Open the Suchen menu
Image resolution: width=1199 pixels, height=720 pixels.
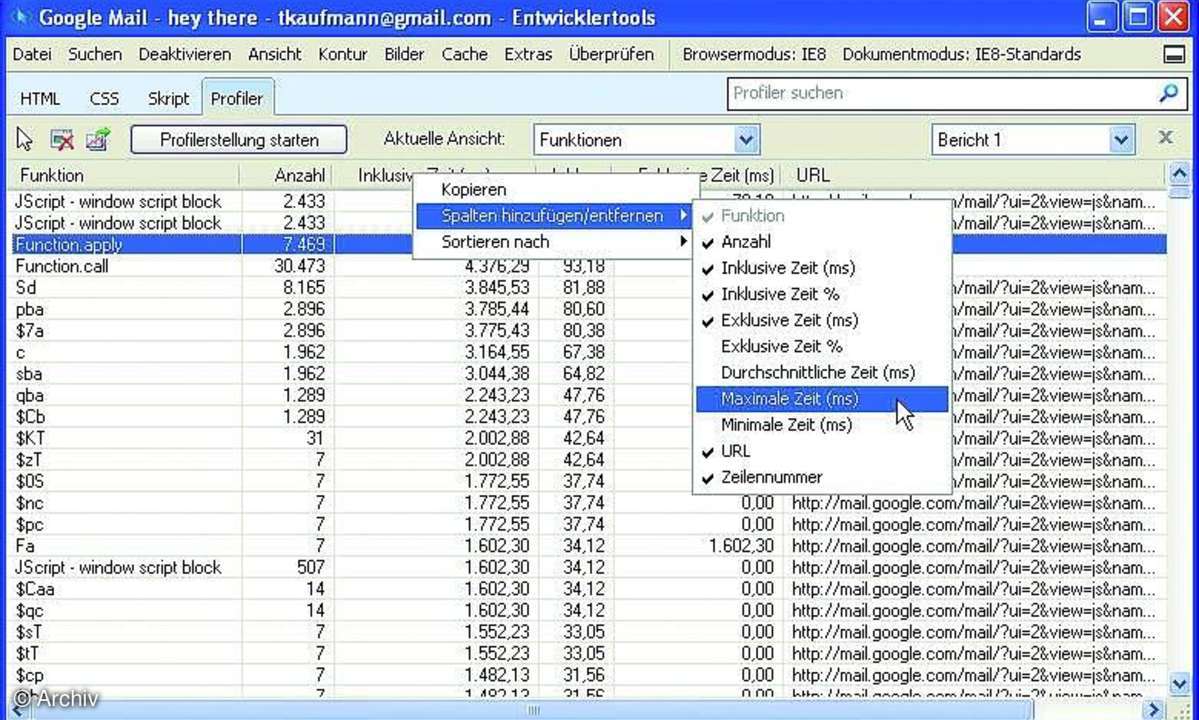95,54
